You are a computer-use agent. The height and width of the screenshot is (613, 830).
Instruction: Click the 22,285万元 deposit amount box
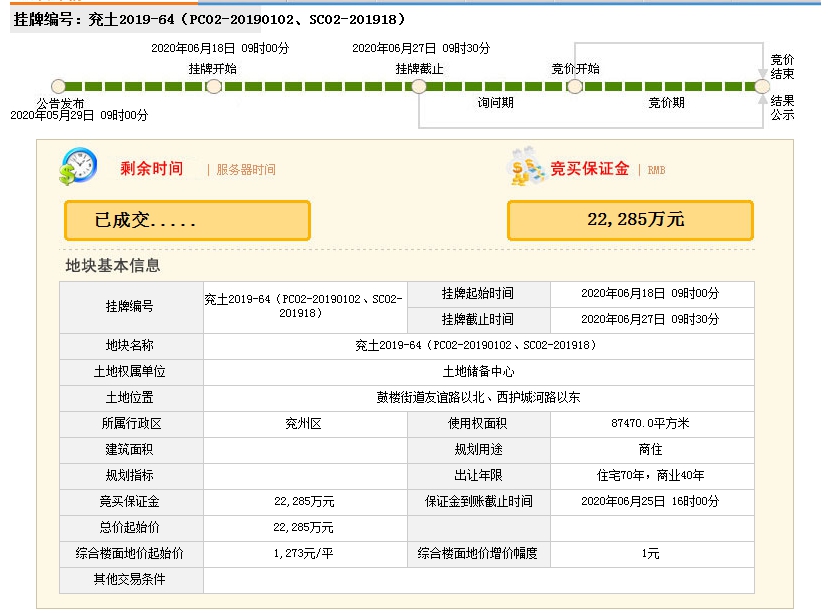coord(629,220)
